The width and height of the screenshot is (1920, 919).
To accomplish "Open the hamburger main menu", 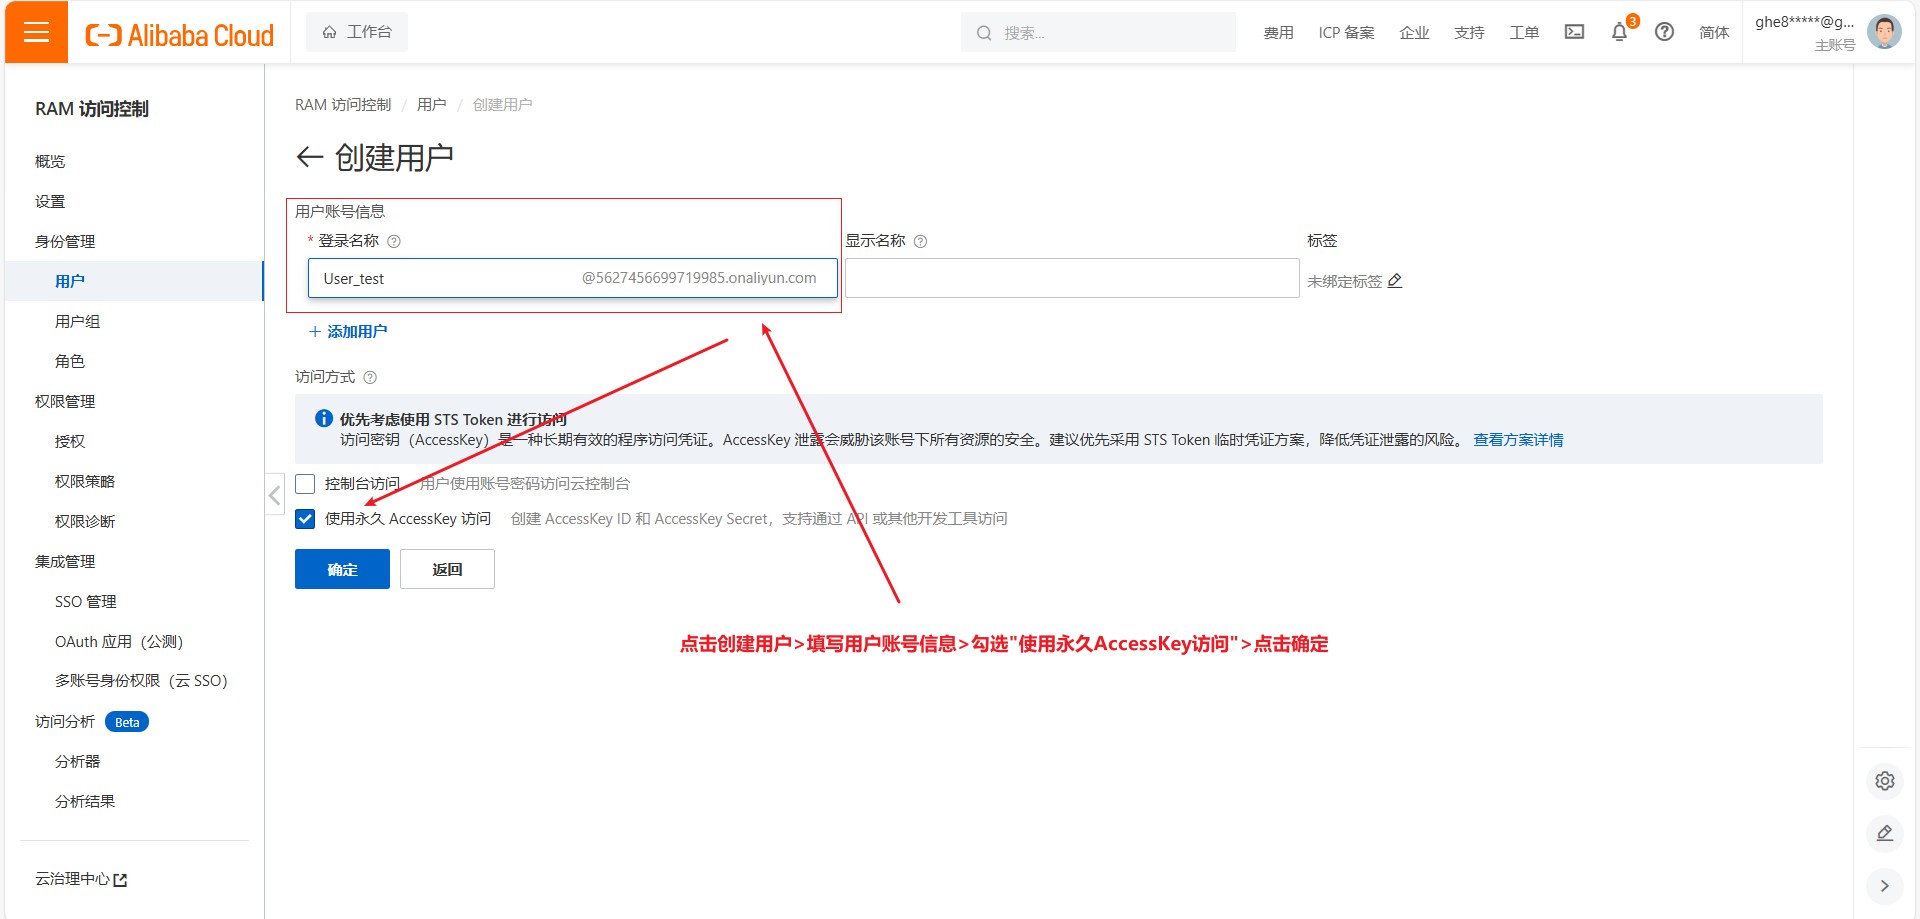I will 36,32.
